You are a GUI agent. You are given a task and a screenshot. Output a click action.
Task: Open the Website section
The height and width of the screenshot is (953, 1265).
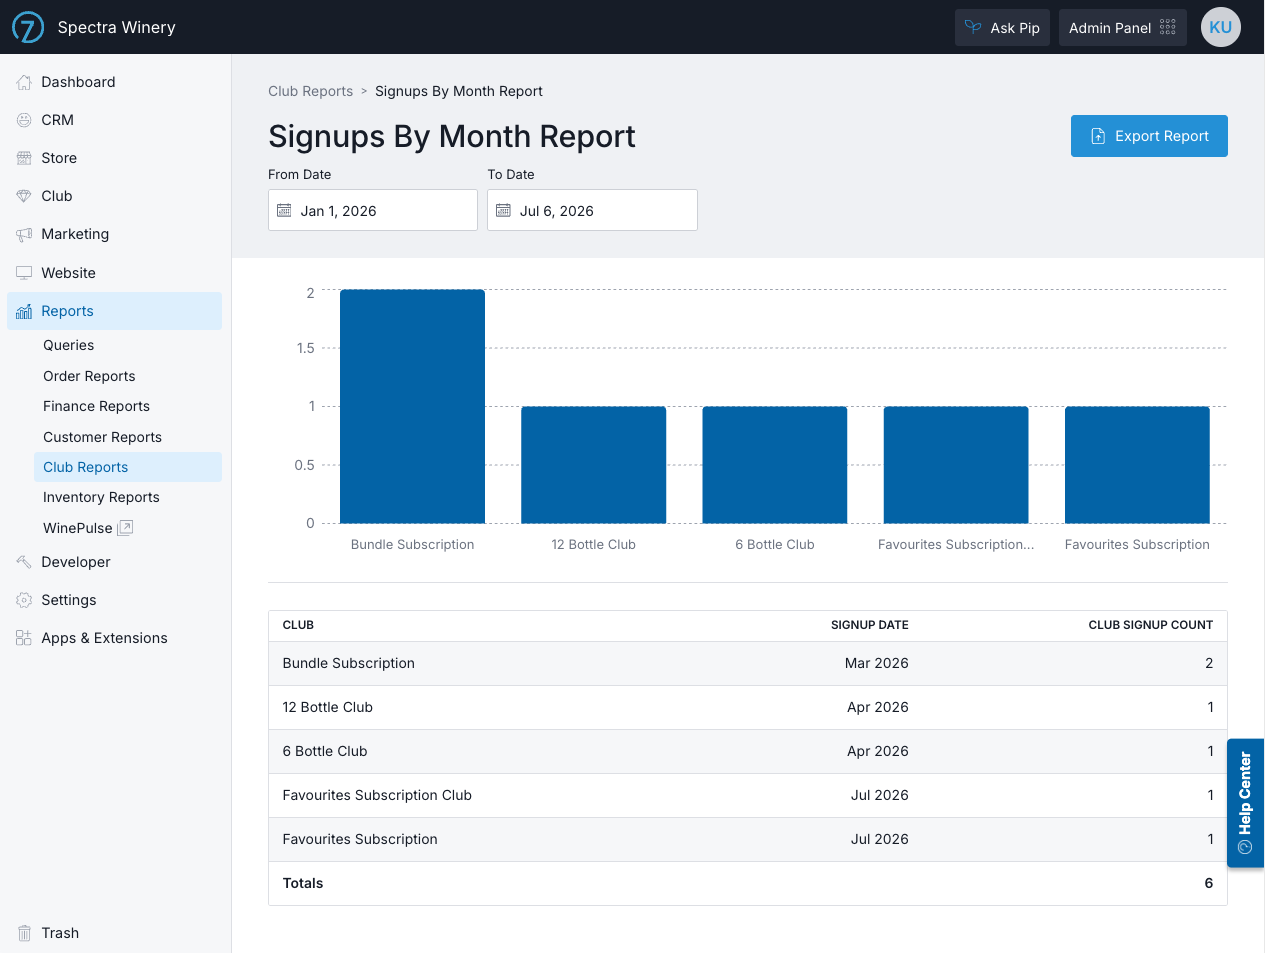114,273
